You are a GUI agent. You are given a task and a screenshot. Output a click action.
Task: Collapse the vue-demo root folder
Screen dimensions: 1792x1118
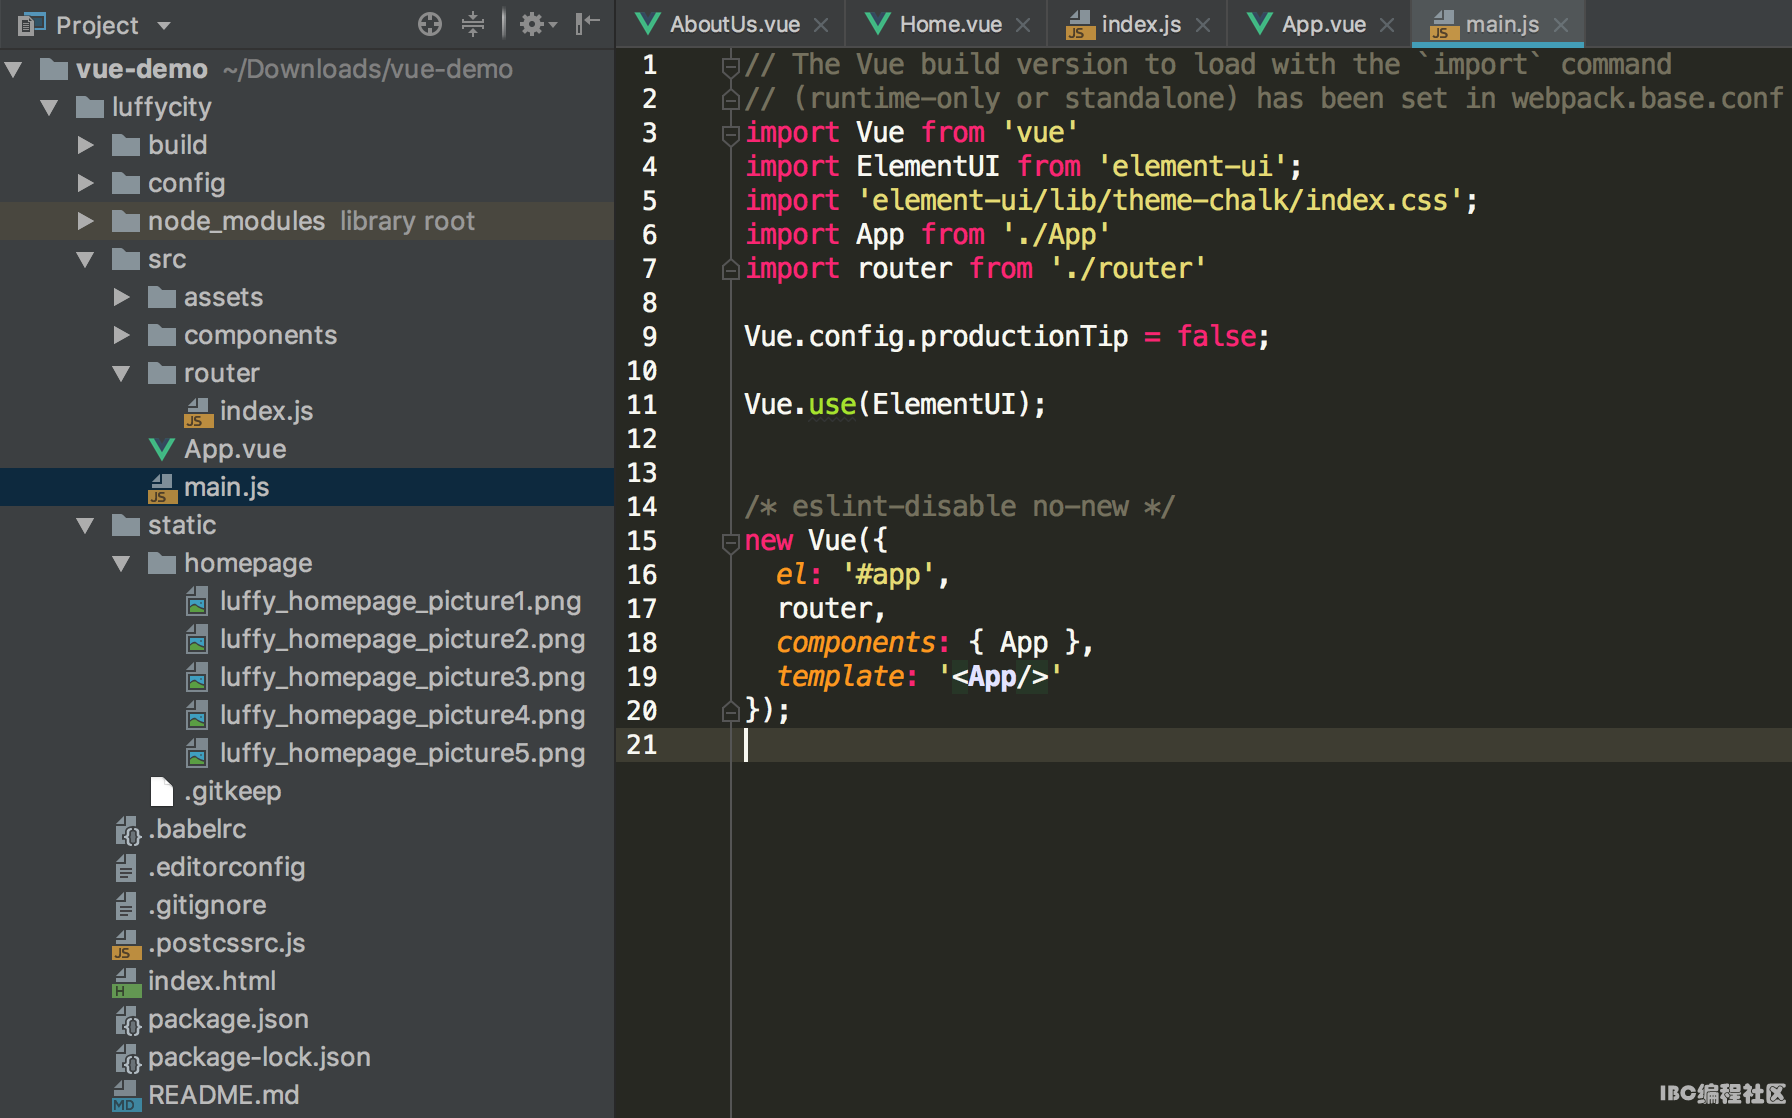(14, 69)
